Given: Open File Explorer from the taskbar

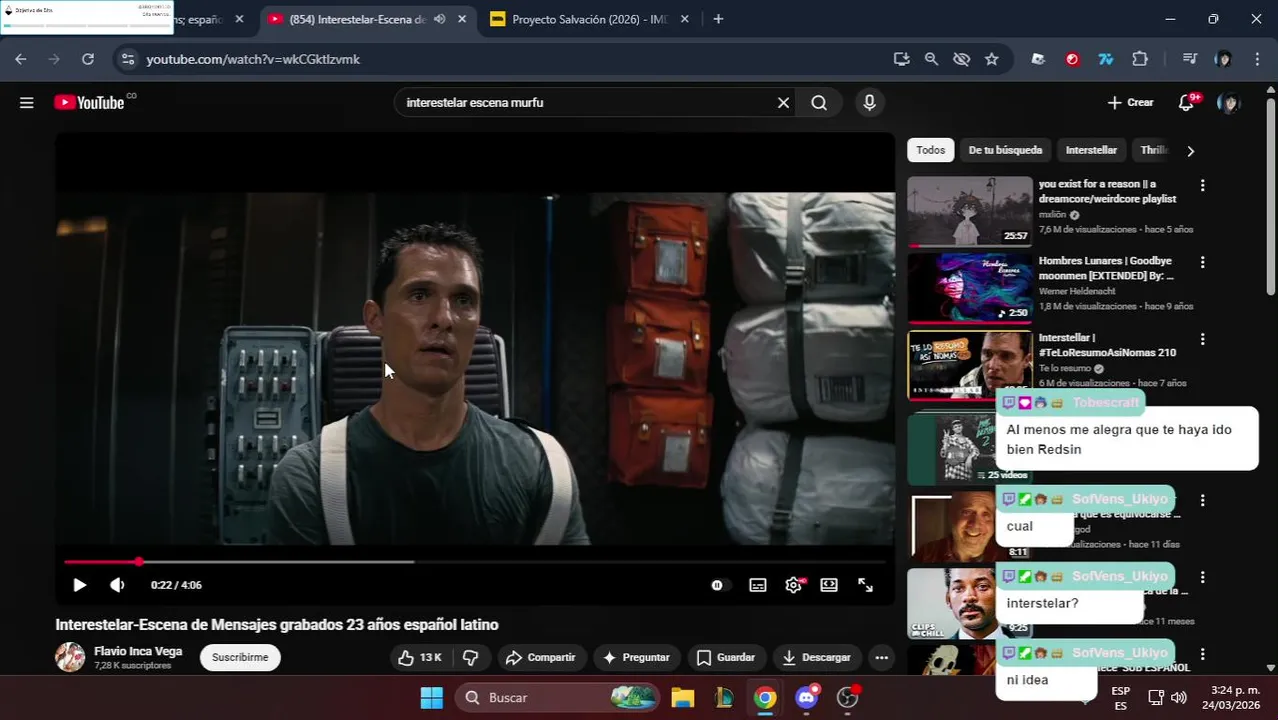Looking at the screenshot, I should pos(683,697).
